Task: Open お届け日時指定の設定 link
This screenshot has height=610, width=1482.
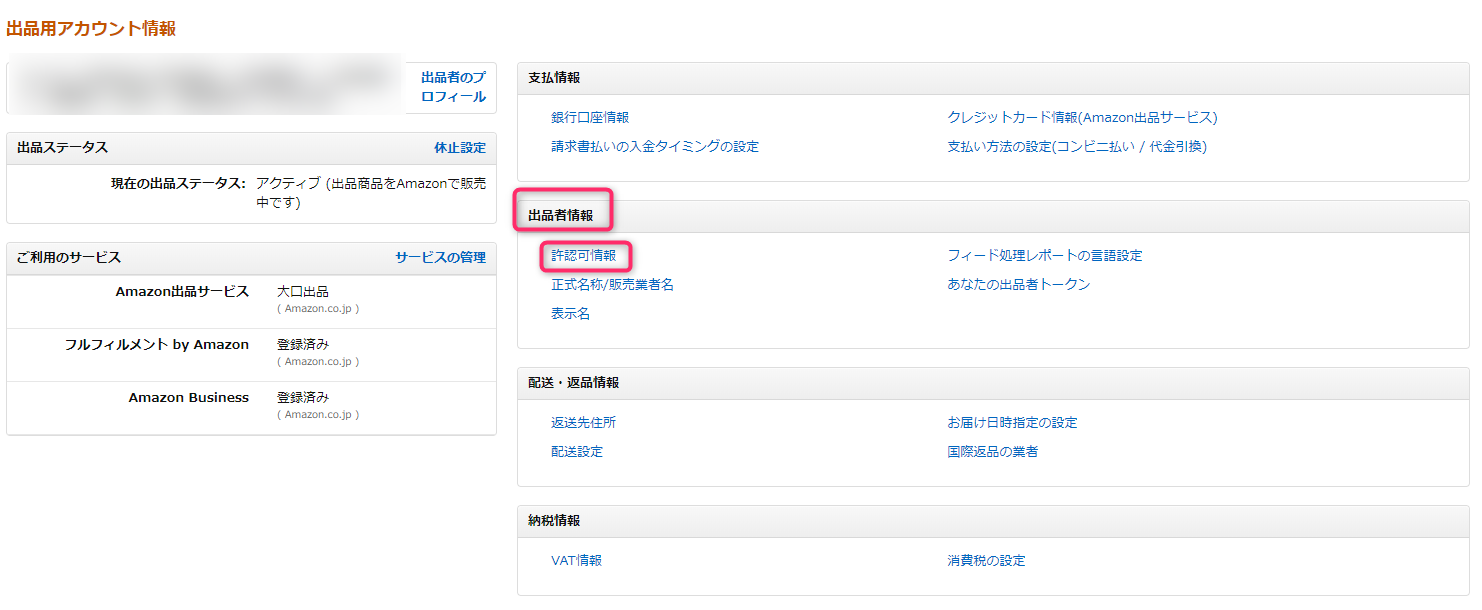Action: (x=1013, y=423)
